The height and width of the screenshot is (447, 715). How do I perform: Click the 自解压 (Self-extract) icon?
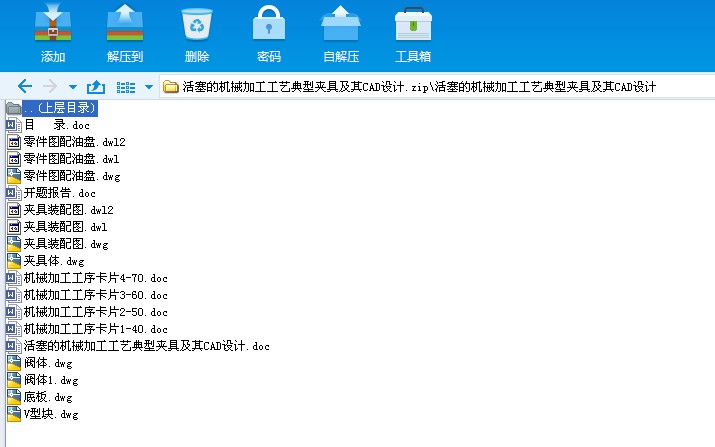click(x=341, y=22)
